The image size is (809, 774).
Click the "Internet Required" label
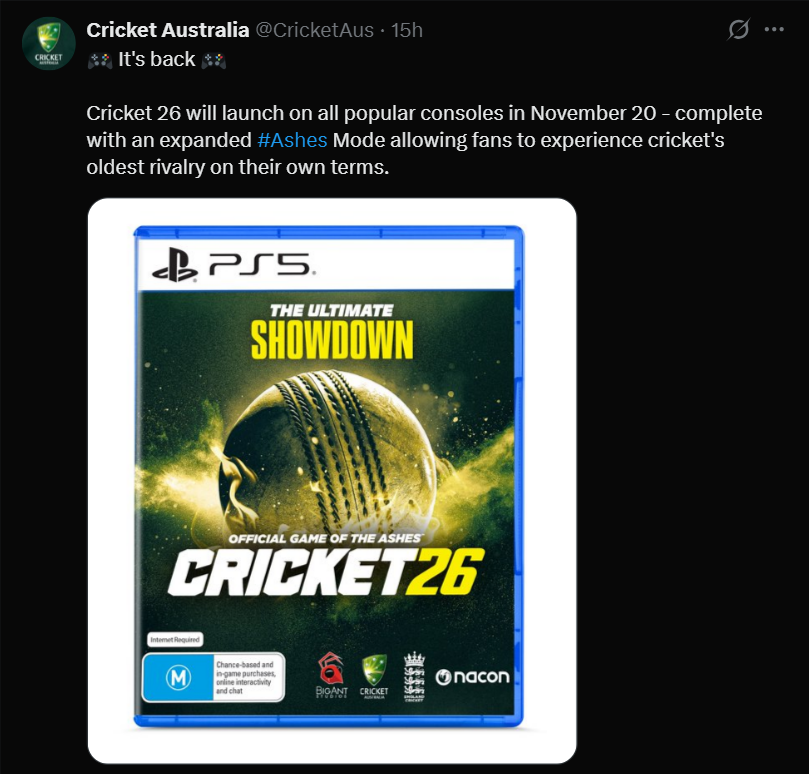pyautogui.click(x=174, y=638)
